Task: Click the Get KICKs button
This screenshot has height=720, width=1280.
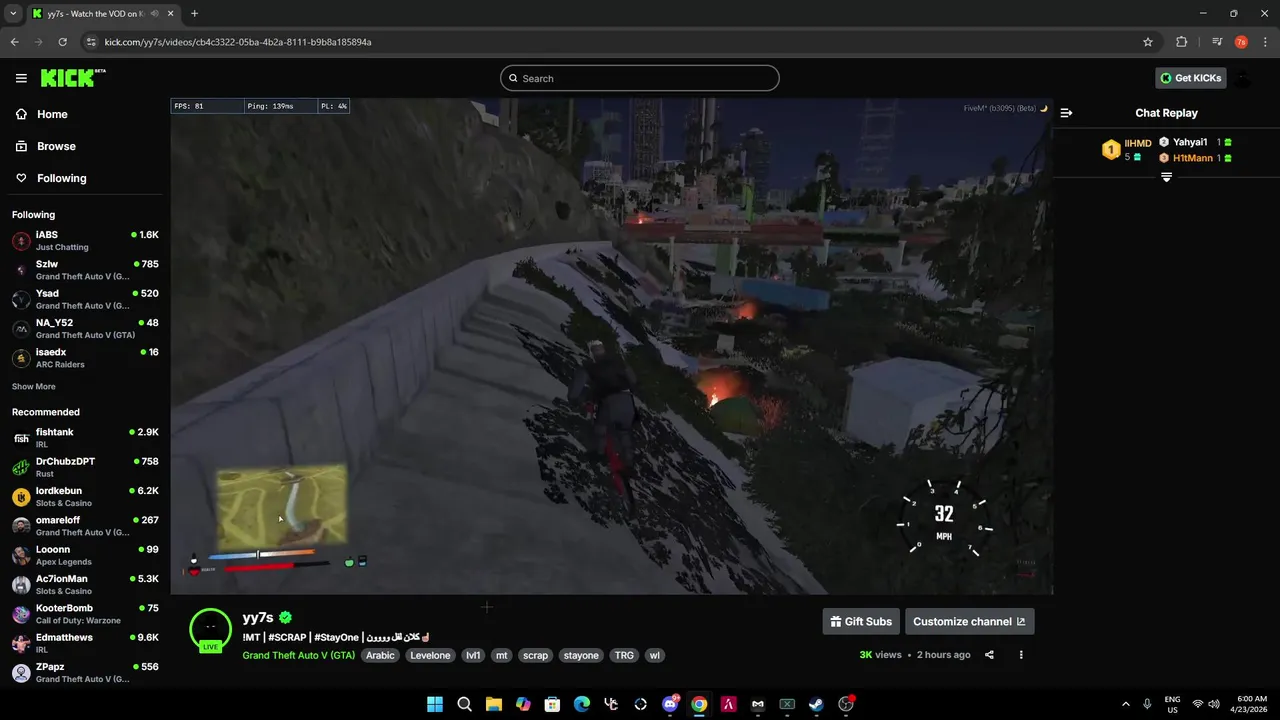Action: point(1191,78)
